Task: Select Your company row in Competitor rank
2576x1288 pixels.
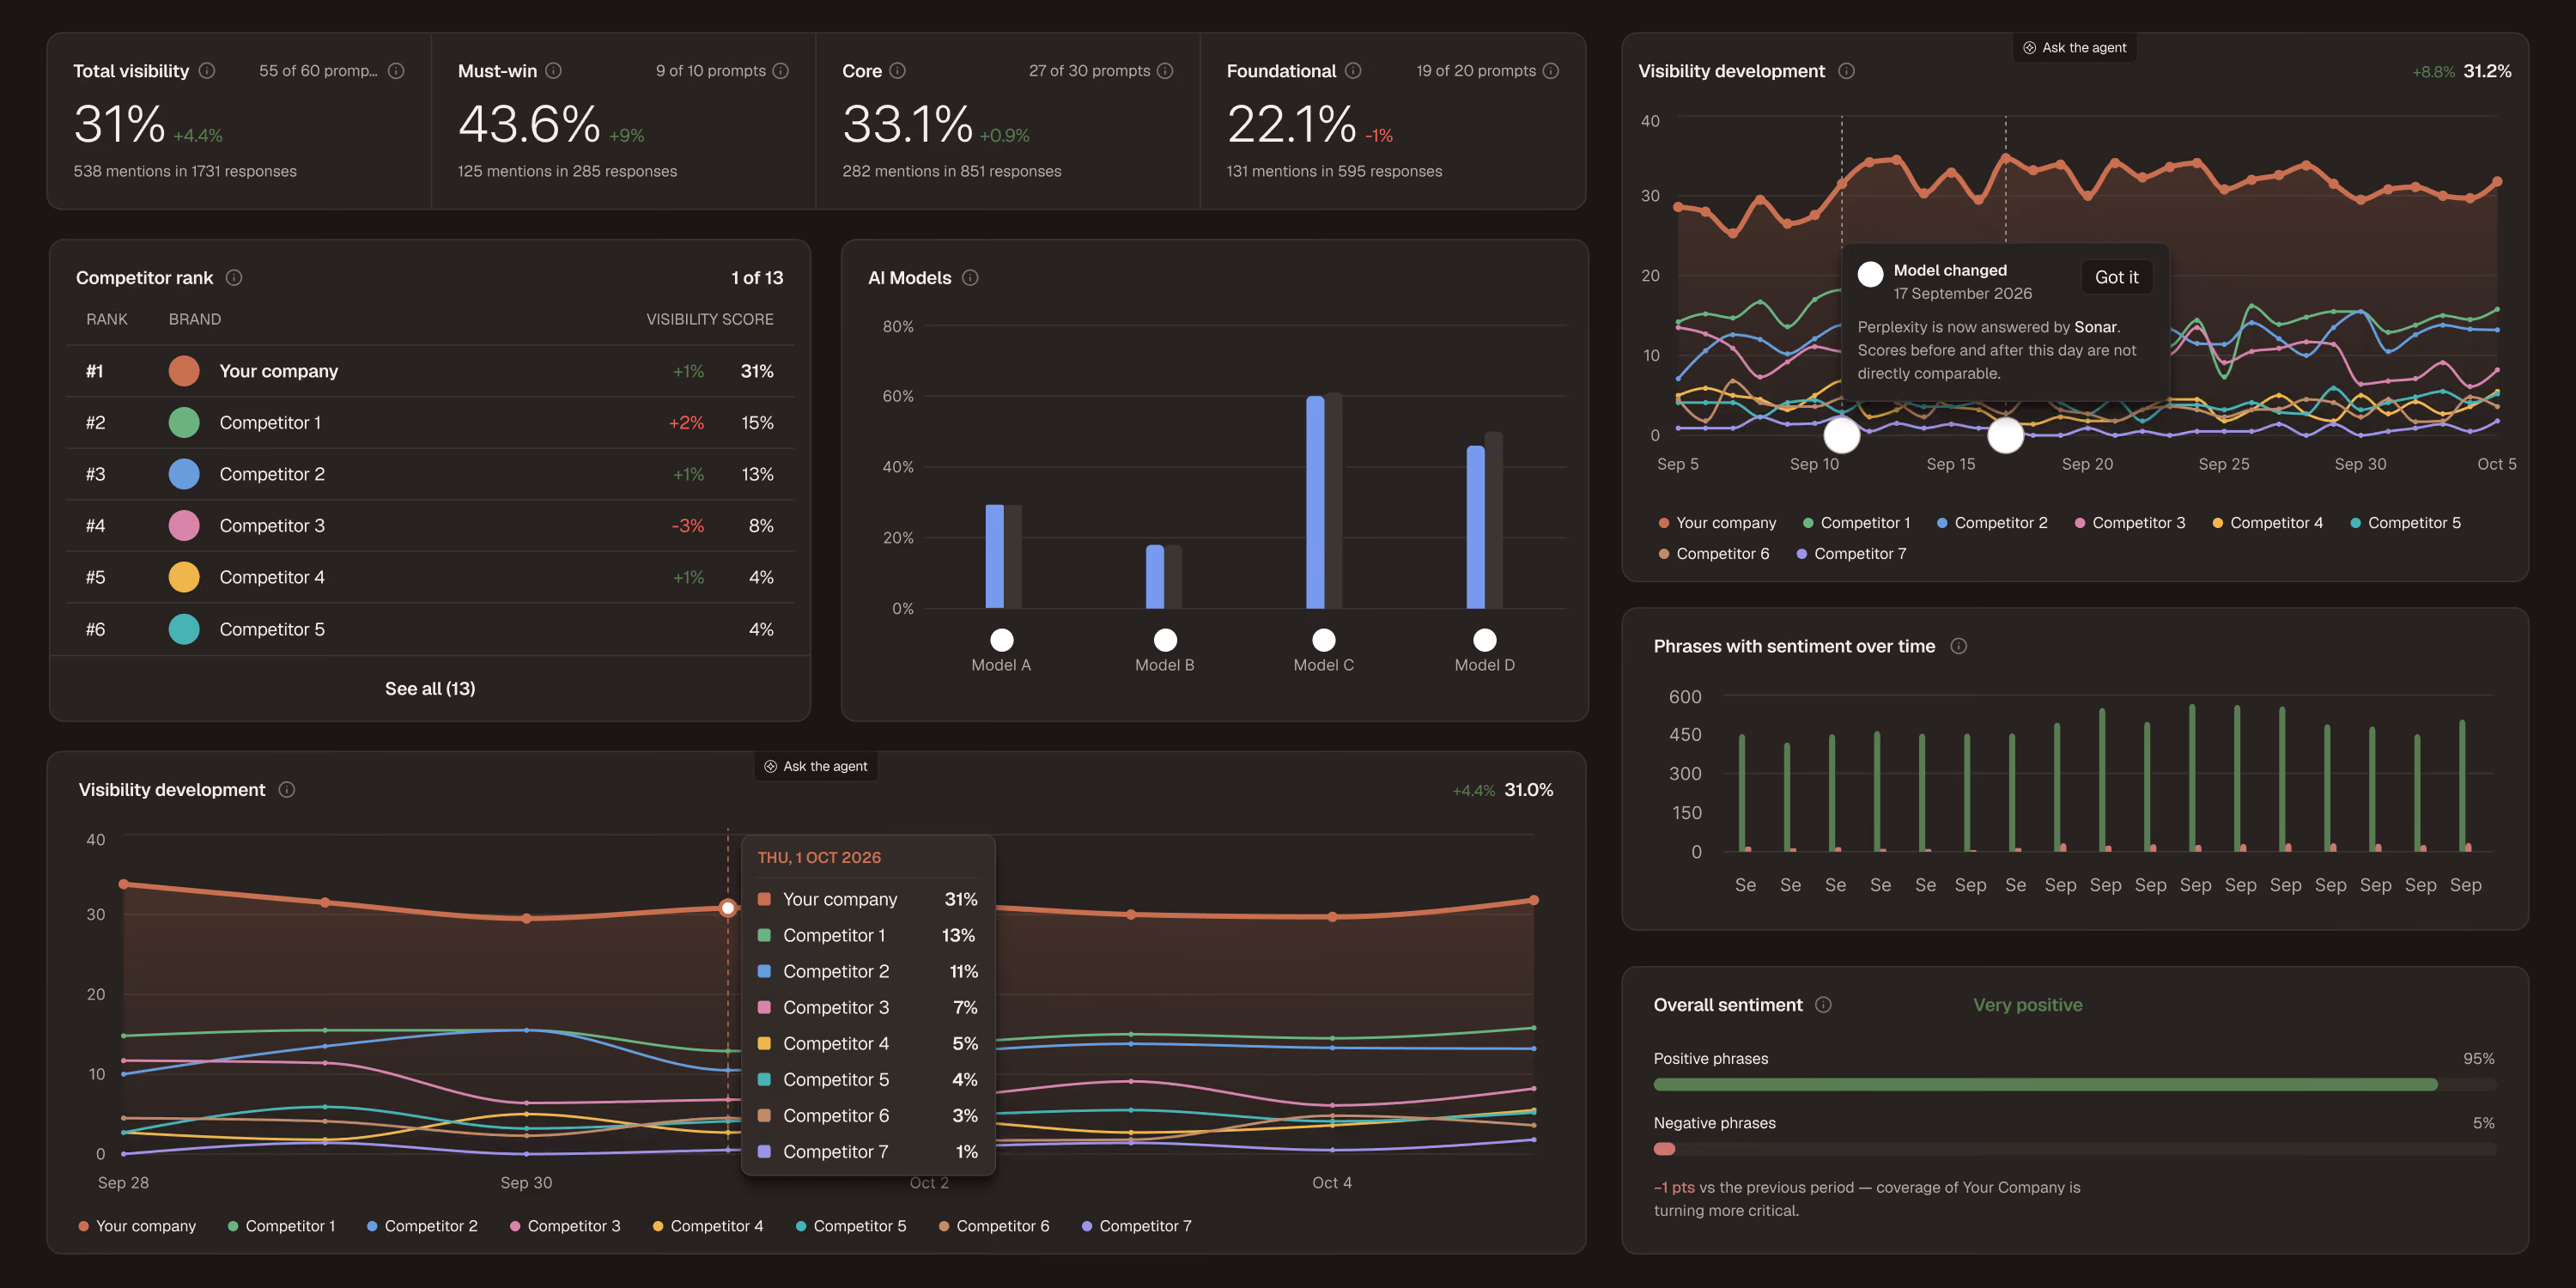Action: pyautogui.click(x=430, y=372)
